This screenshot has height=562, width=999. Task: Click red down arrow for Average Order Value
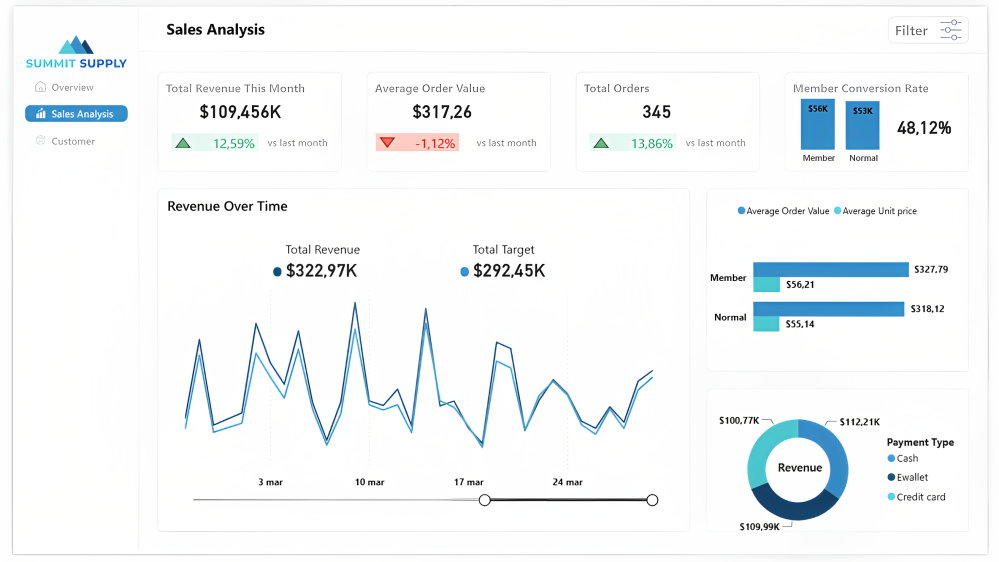387,143
